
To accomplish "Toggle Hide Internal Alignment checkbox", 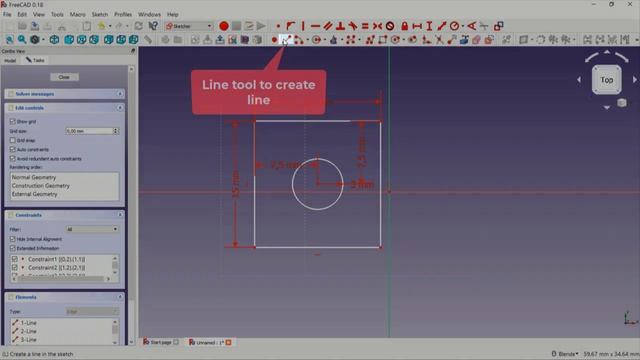I will (13, 239).
